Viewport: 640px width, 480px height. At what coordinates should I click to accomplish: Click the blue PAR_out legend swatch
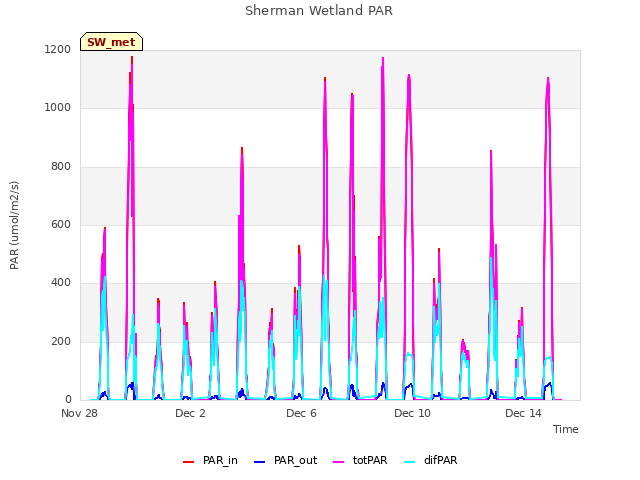click(259, 462)
